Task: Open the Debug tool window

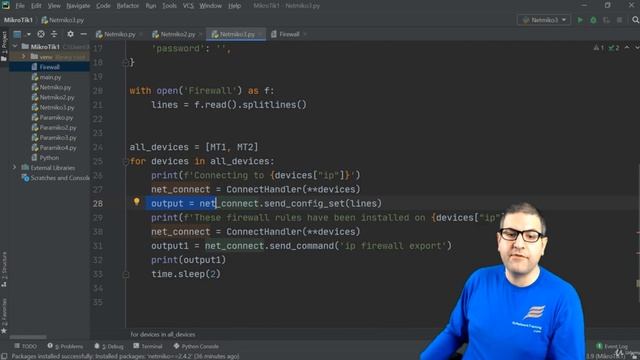Action: pos(109,346)
